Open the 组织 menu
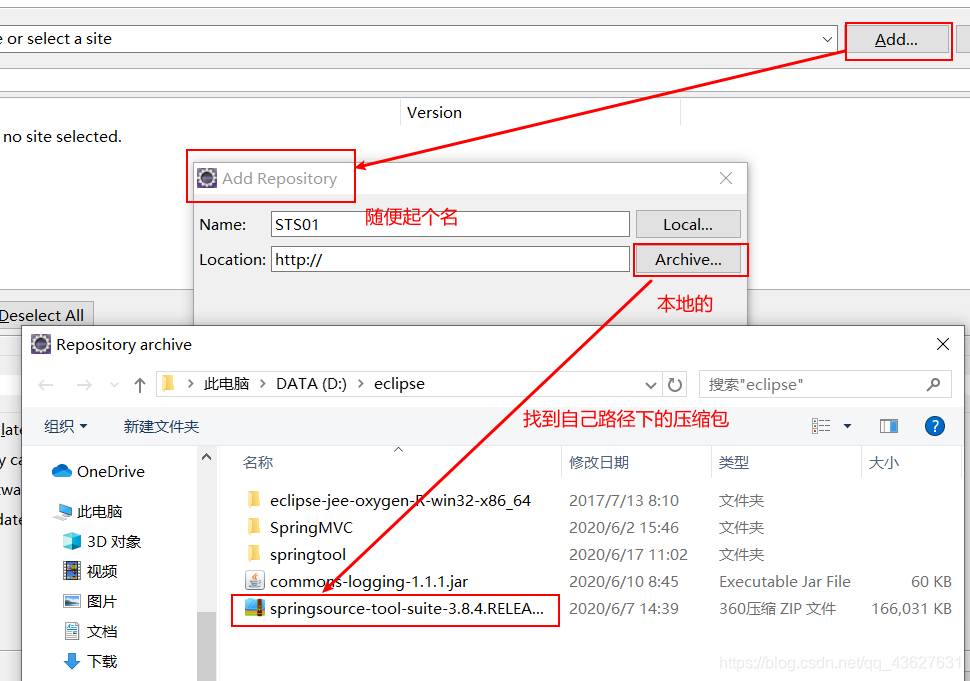This screenshot has width=970, height=681. [x=66, y=426]
